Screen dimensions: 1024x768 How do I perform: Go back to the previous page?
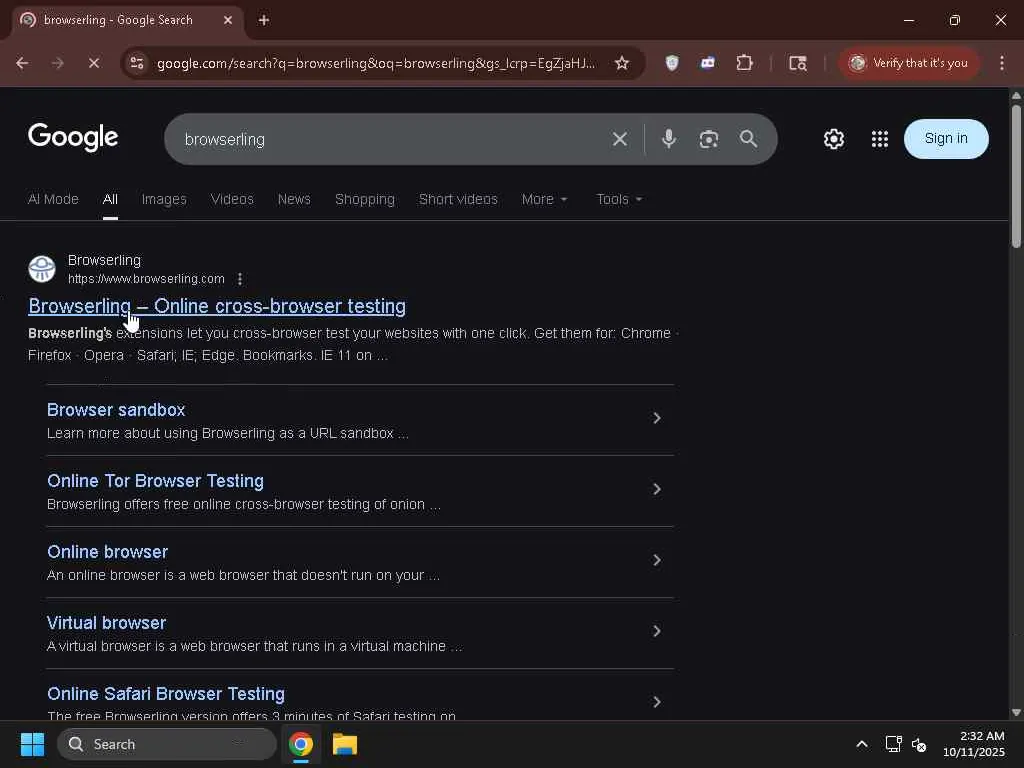[22, 63]
